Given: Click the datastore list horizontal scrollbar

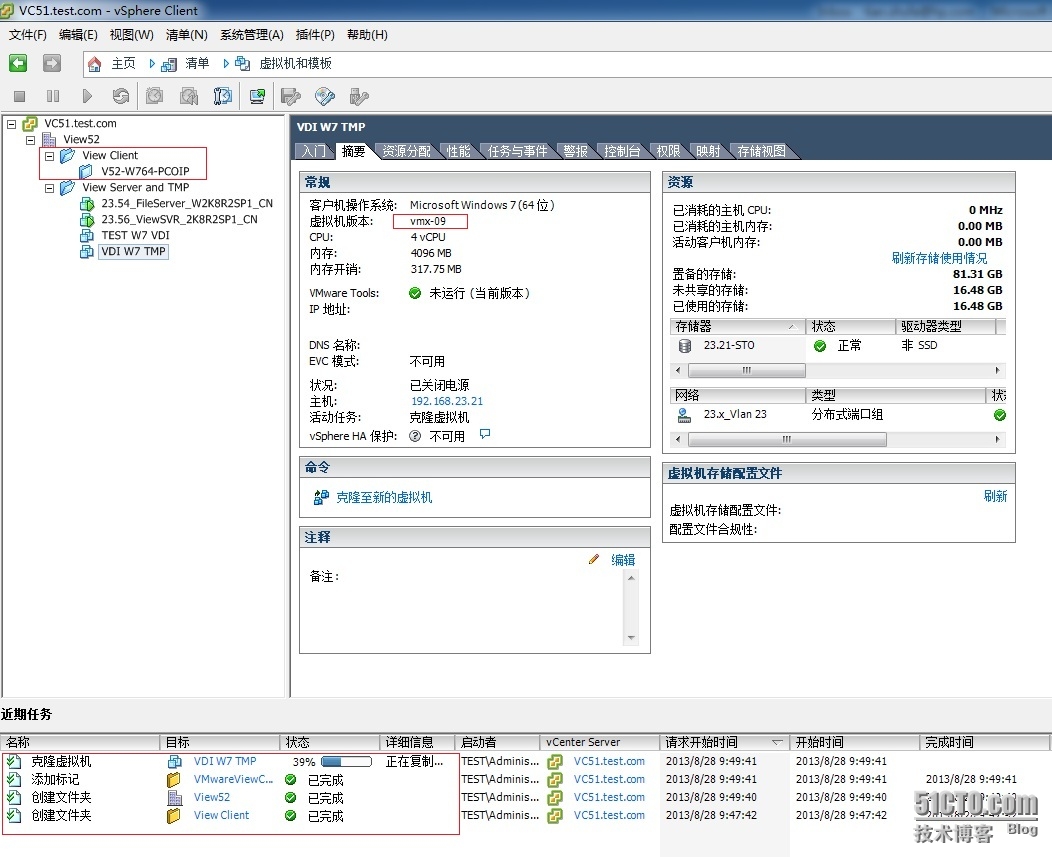Looking at the screenshot, I should pos(747,370).
